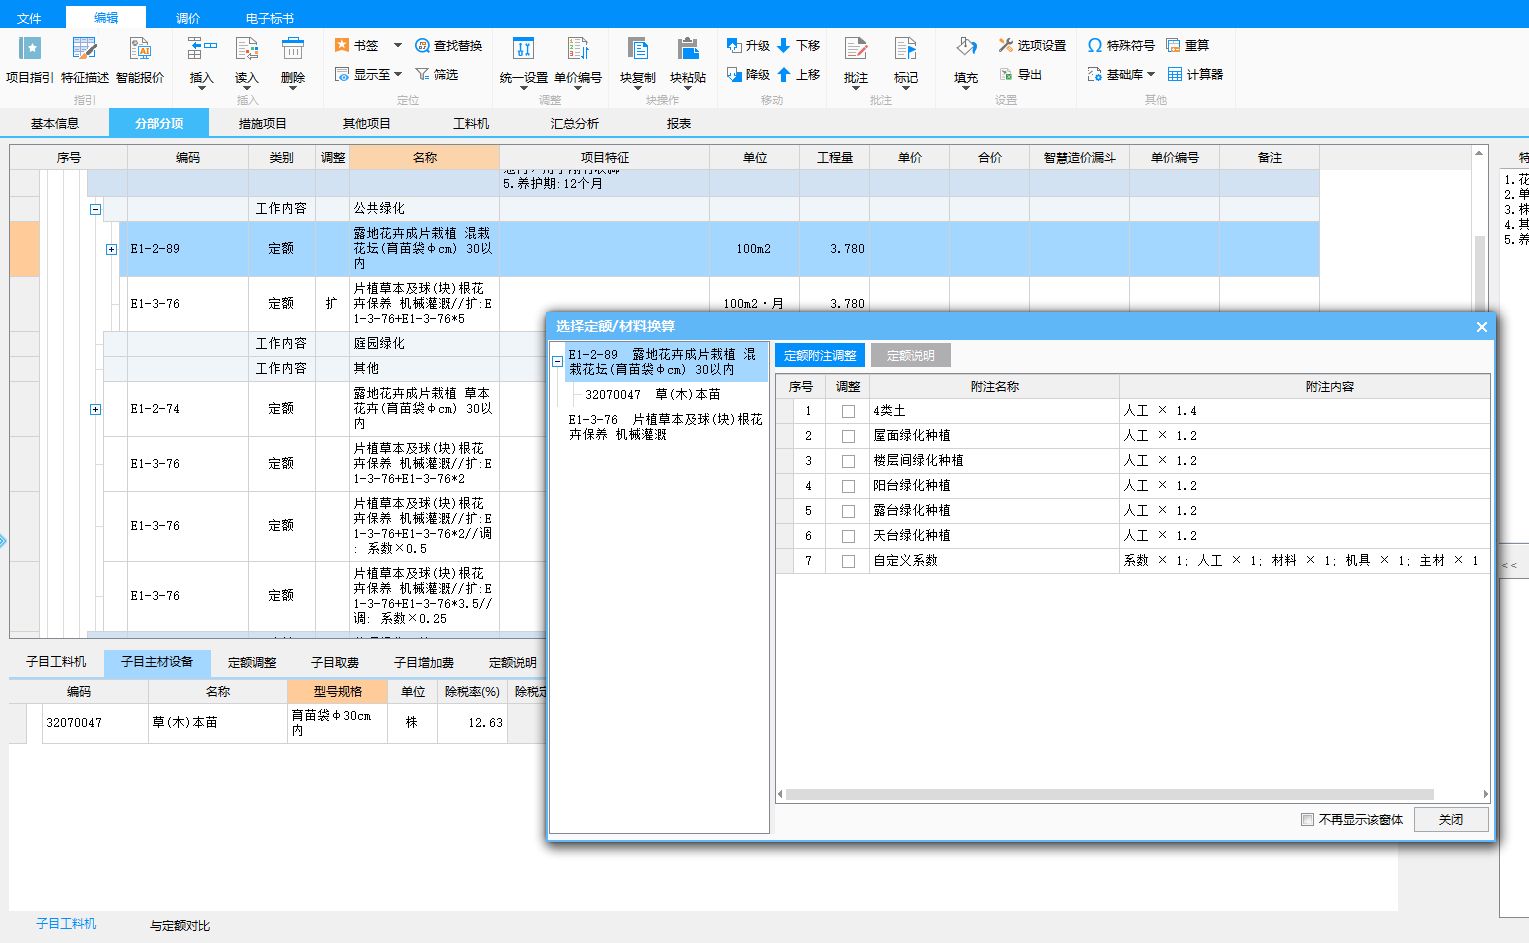Screen dimensions: 1529x943
Task: Open the 电子标书 ribbon tab
Action: (x=270, y=18)
